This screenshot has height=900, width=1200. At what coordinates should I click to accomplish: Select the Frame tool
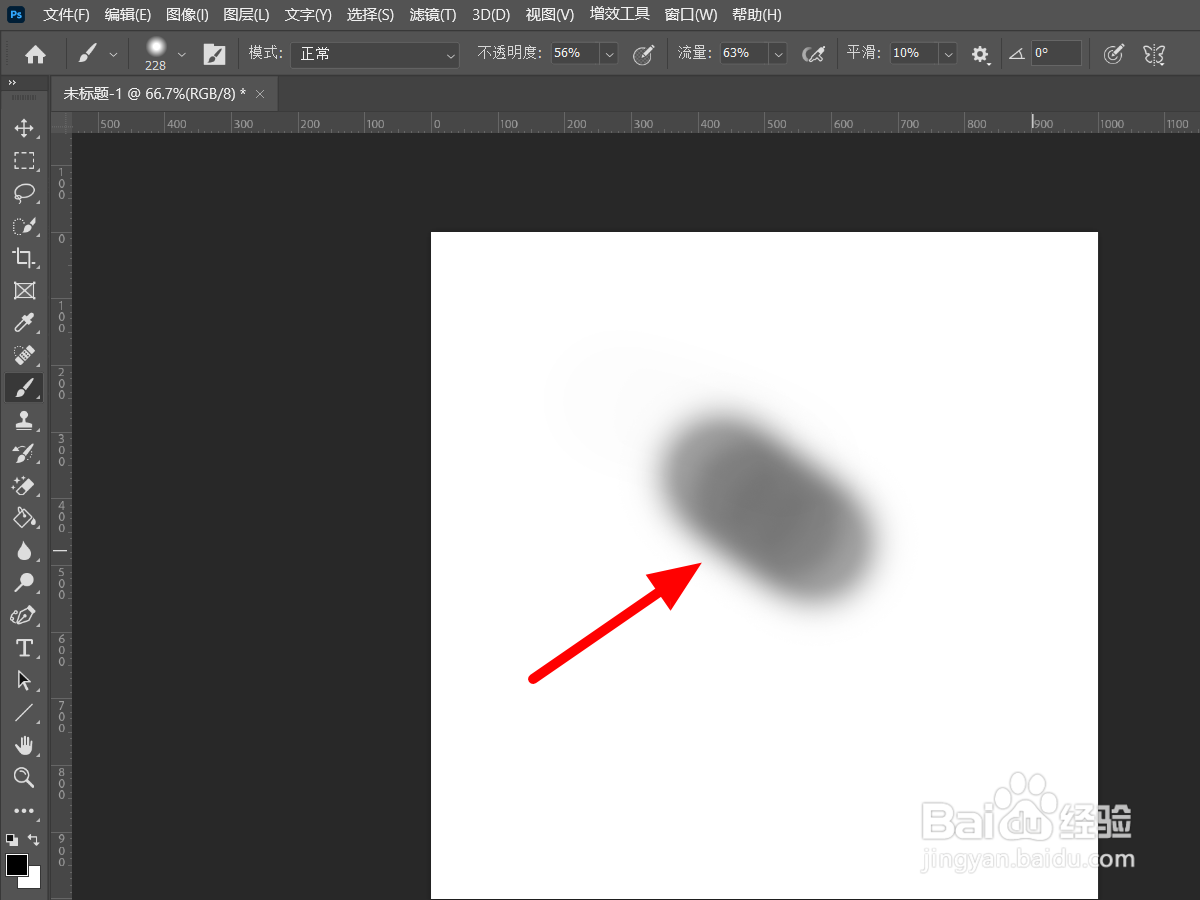tap(24, 290)
